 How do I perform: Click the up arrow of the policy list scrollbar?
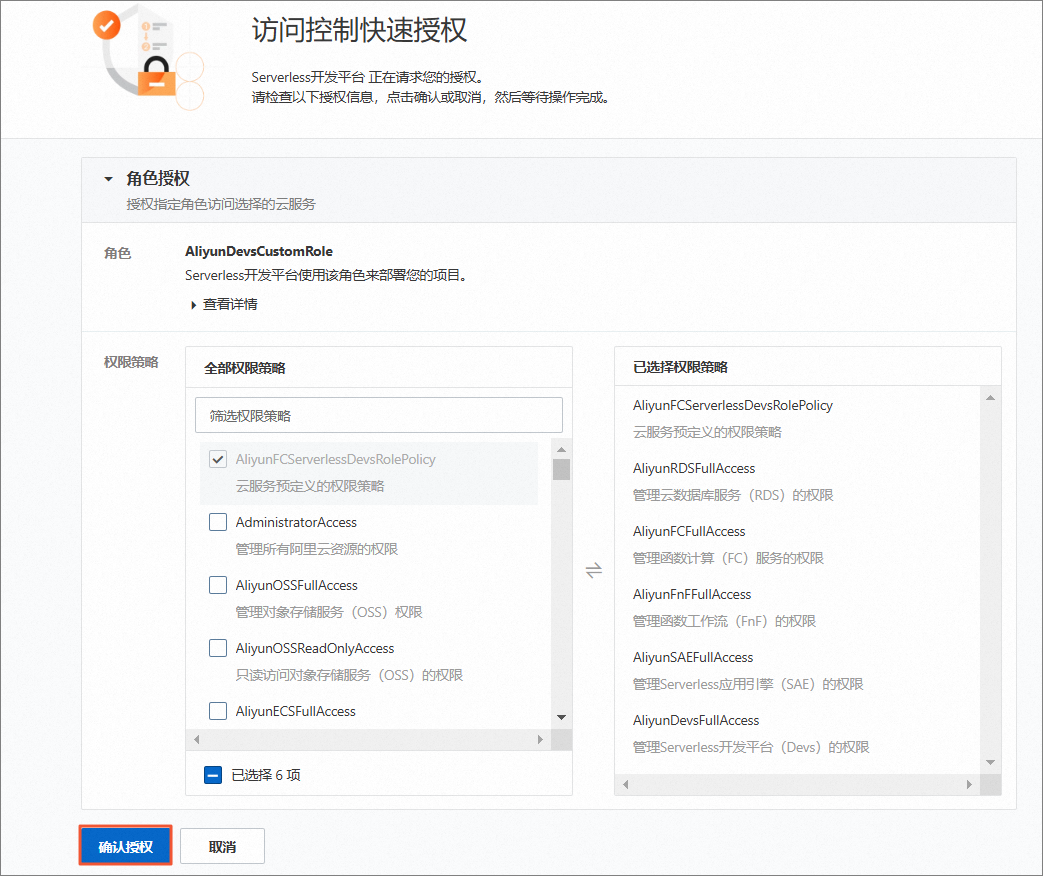click(x=561, y=450)
